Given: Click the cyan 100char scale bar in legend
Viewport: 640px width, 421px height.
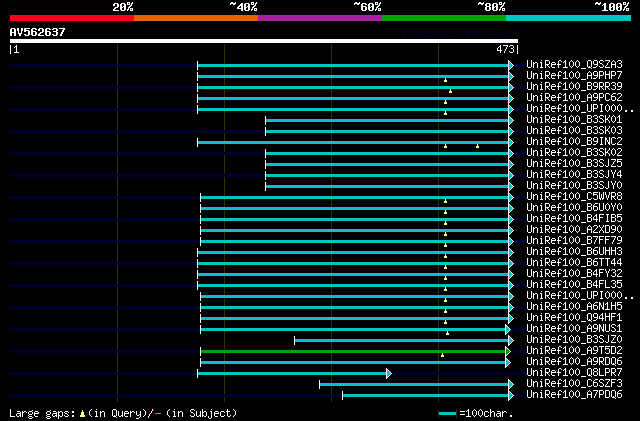Looking at the screenshot, I should pos(447,414).
